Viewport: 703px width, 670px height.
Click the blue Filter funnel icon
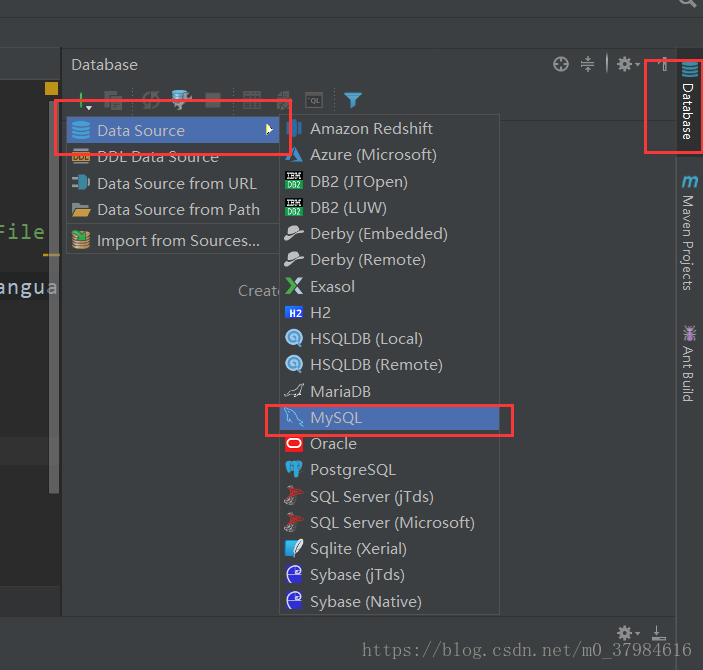[353, 100]
